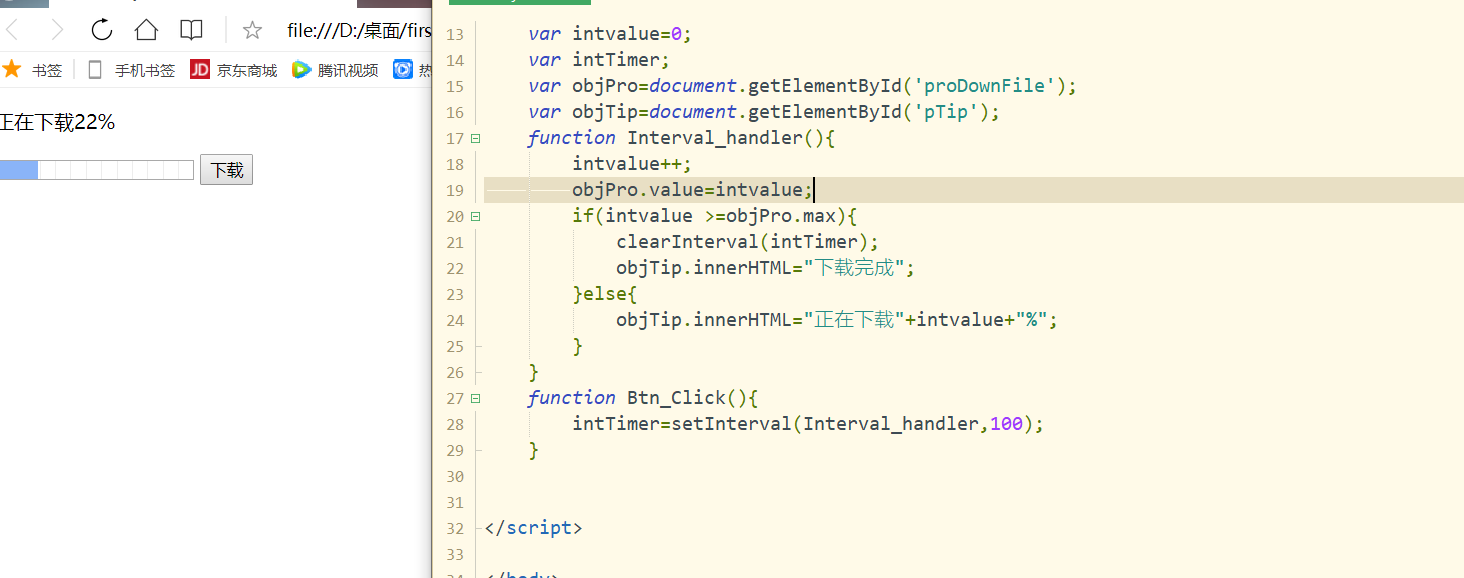The height and width of the screenshot is (578, 1464).
Task: Bookmark this page with the star outline icon
Action: 252,30
